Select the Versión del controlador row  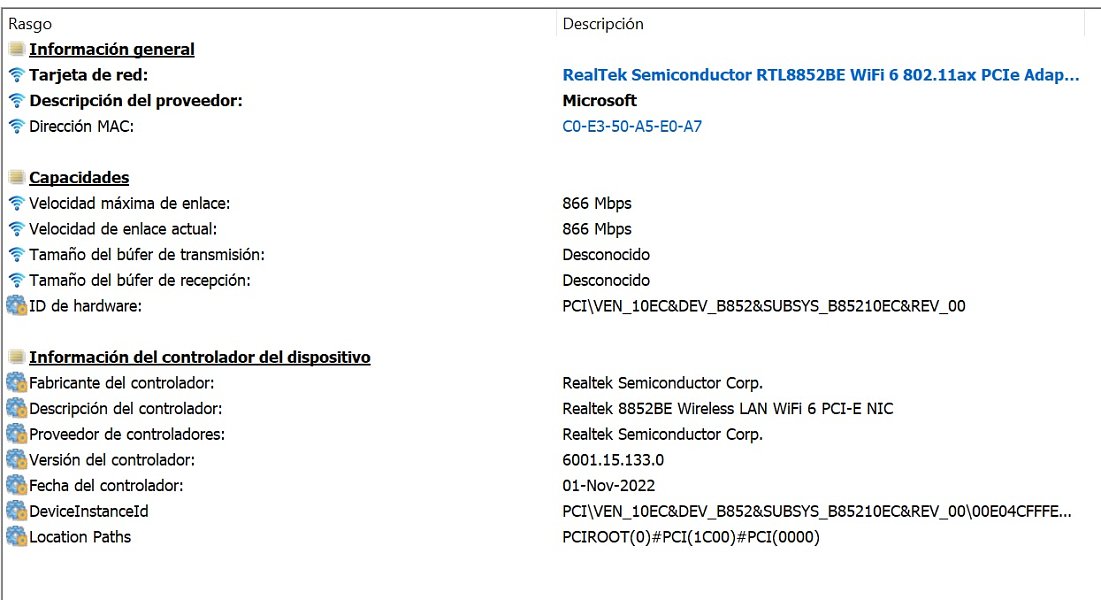[x=550, y=460]
